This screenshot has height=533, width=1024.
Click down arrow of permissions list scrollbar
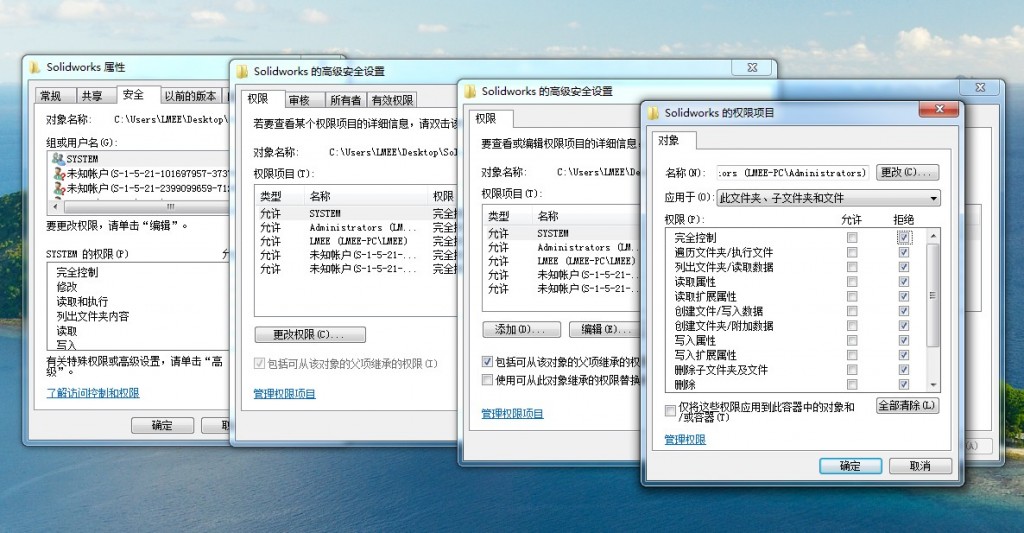933,385
